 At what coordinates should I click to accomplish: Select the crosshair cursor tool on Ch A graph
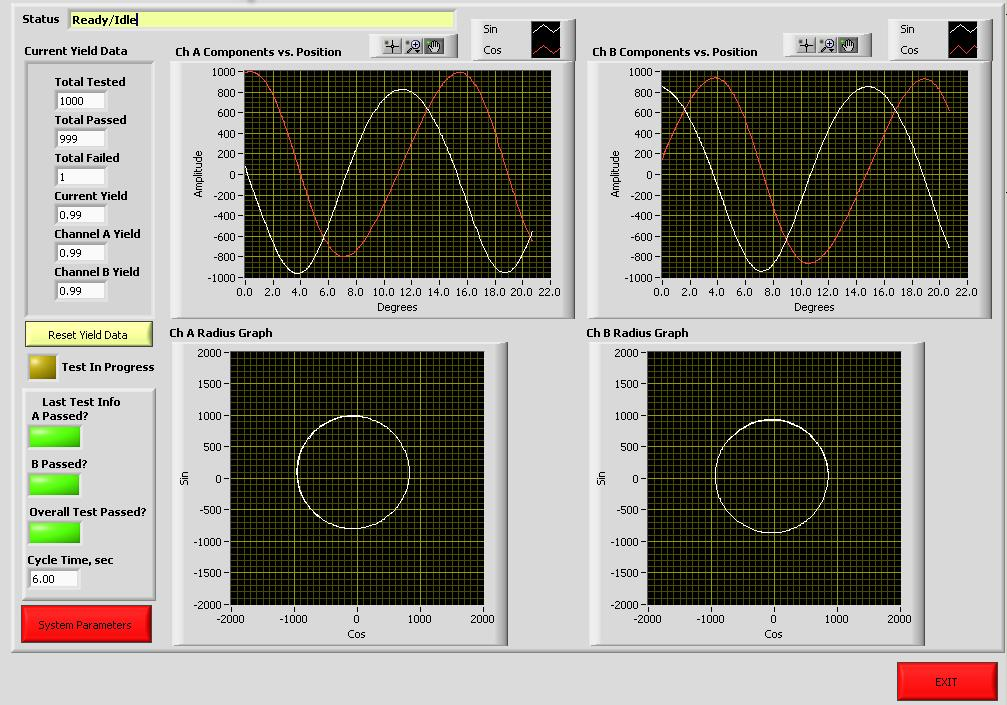coord(392,46)
